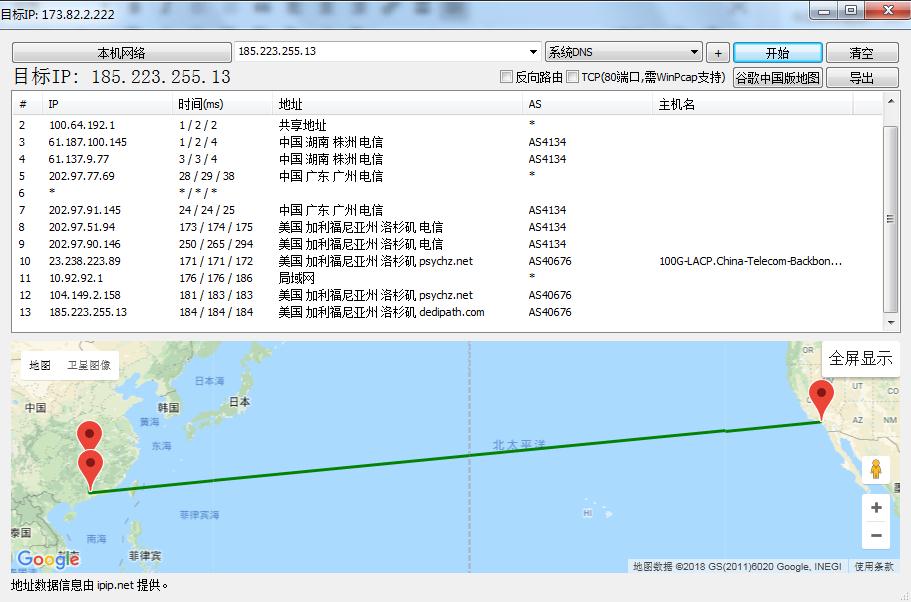This screenshot has height=602, width=911.
Task: Click the upper red marker in Hunan
Action: pyautogui.click(x=90, y=437)
